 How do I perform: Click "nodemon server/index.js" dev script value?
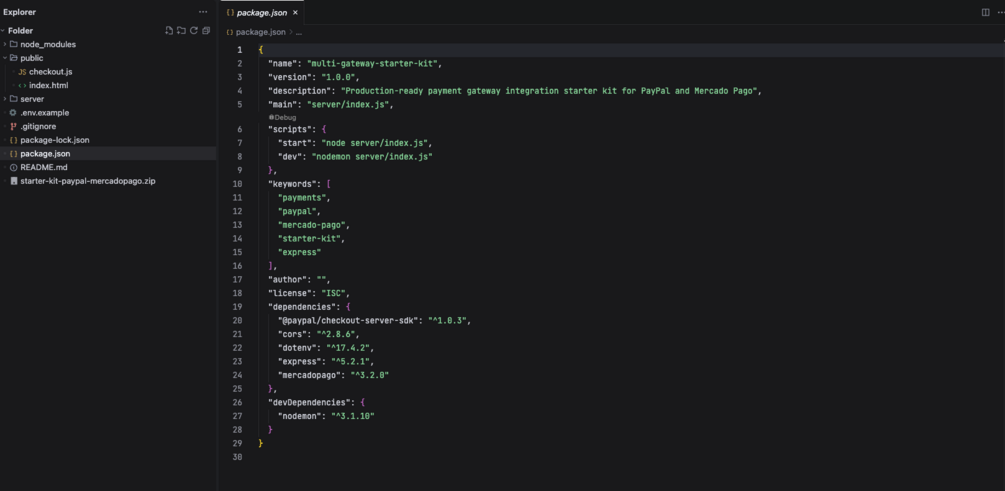pos(372,156)
